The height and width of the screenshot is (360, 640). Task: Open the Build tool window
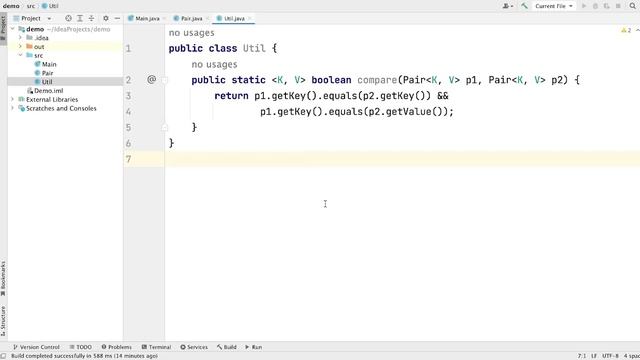(227, 347)
